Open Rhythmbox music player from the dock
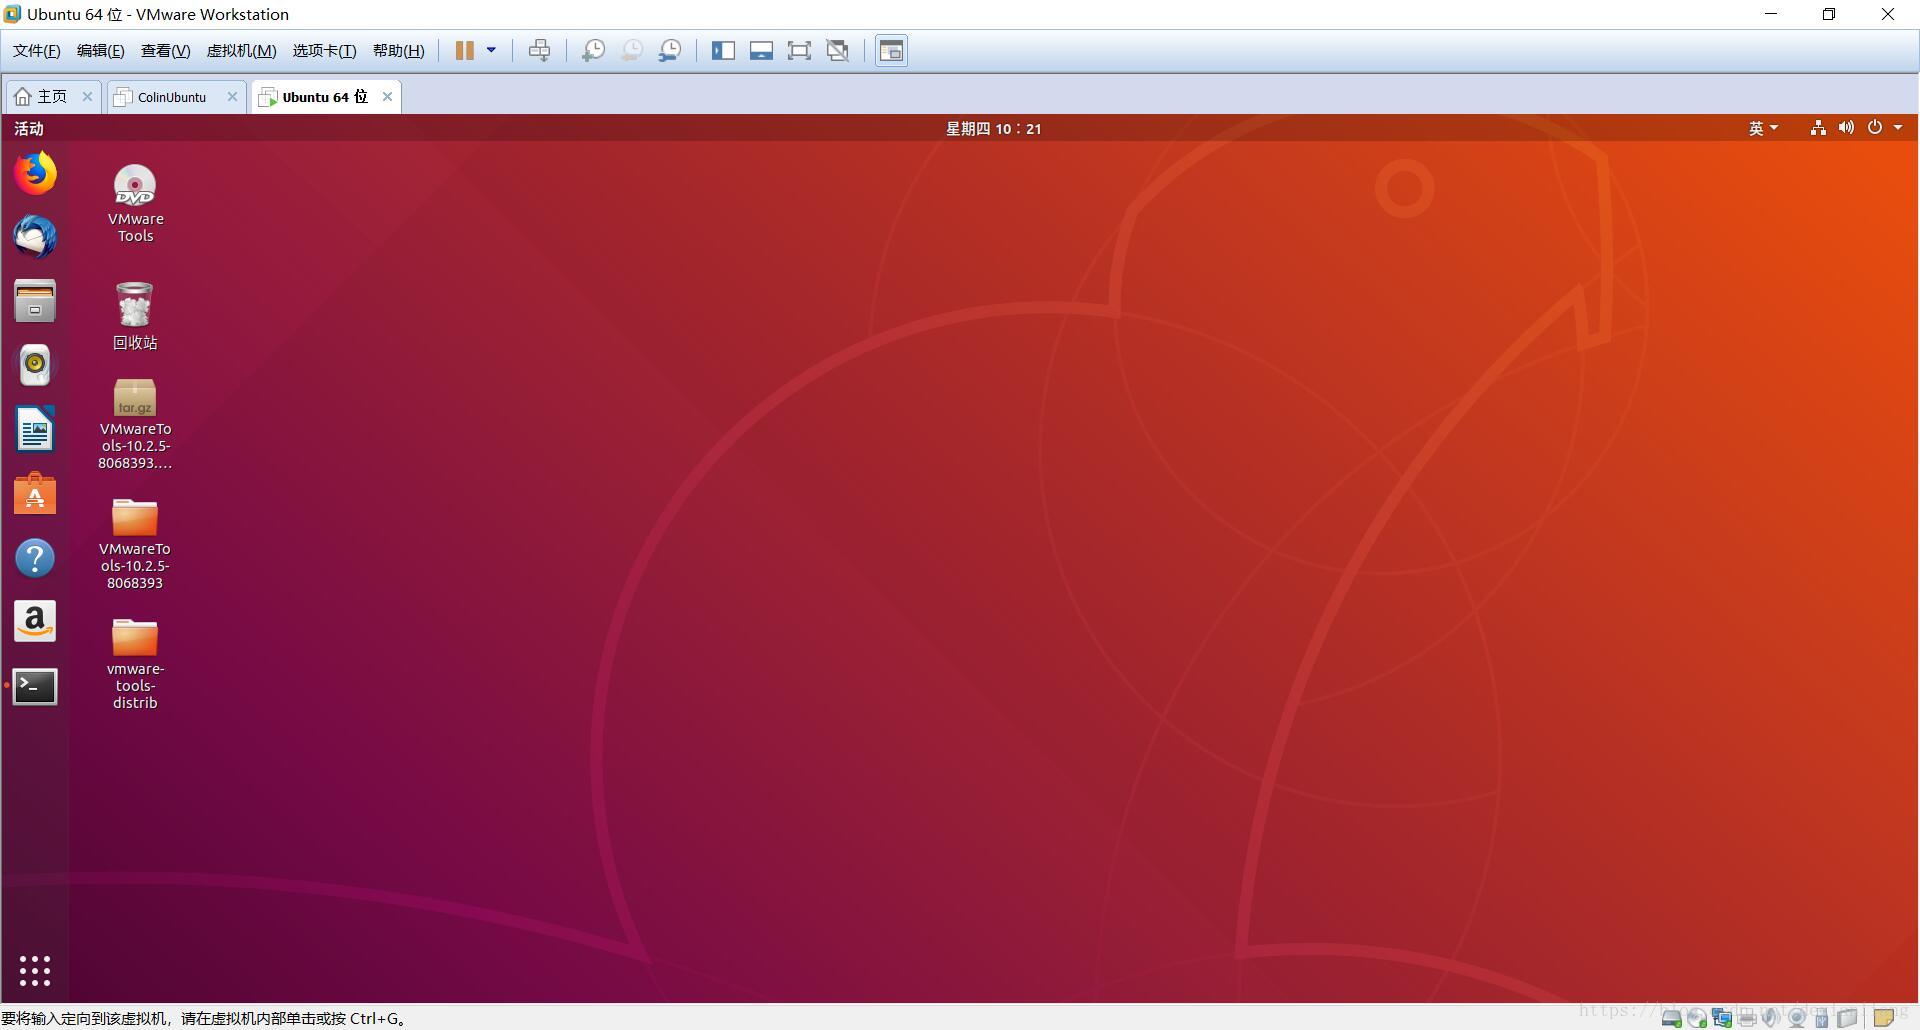This screenshot has height=1030, width=1920. pos(35,365)
